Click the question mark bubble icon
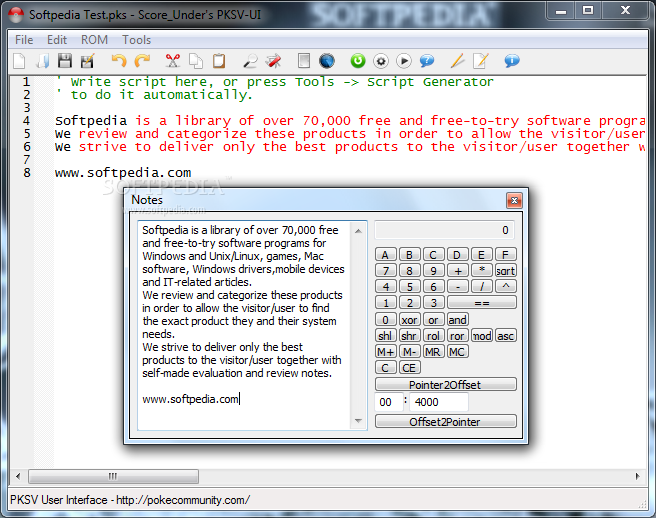Image resolution: width=656 pixels, height=518 pixels. coord(427,61)
